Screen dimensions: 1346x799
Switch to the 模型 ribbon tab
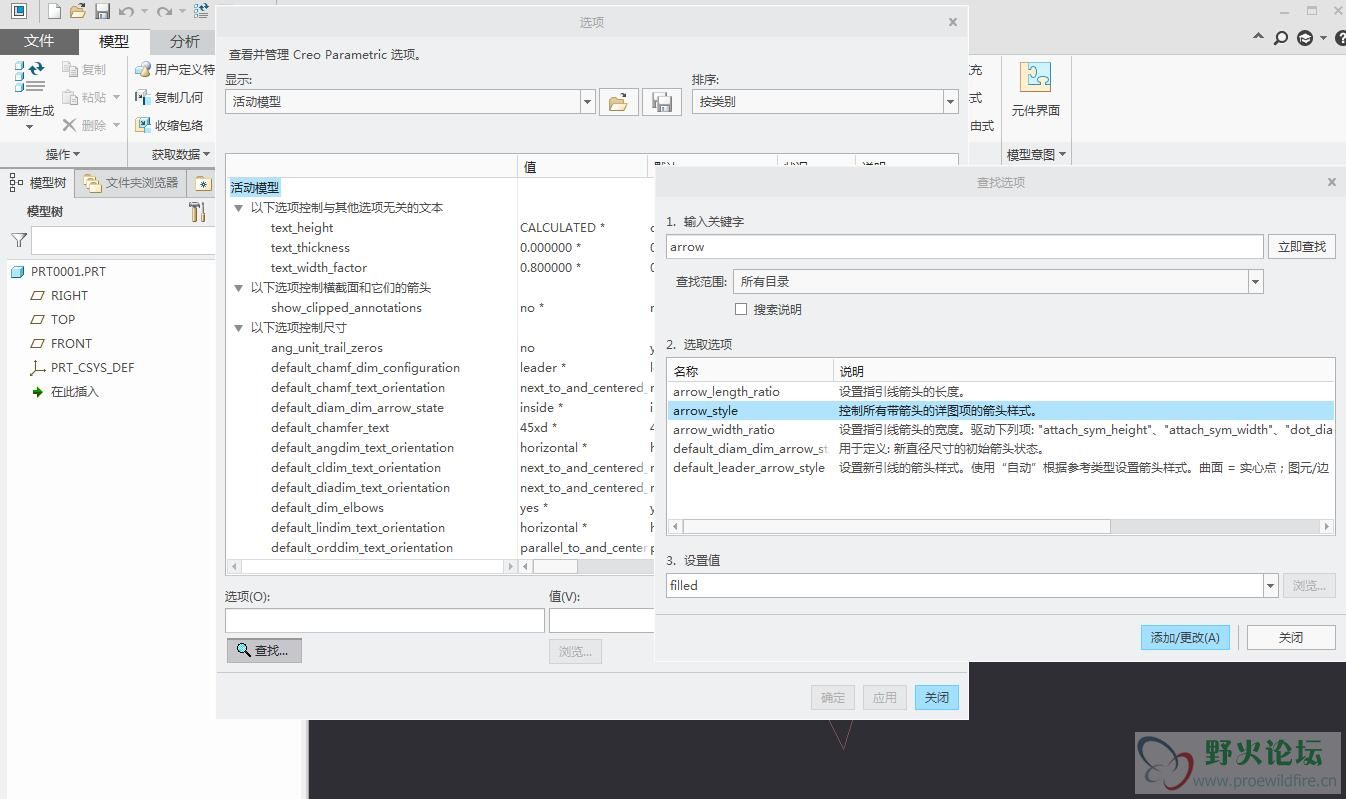[113, 41]
